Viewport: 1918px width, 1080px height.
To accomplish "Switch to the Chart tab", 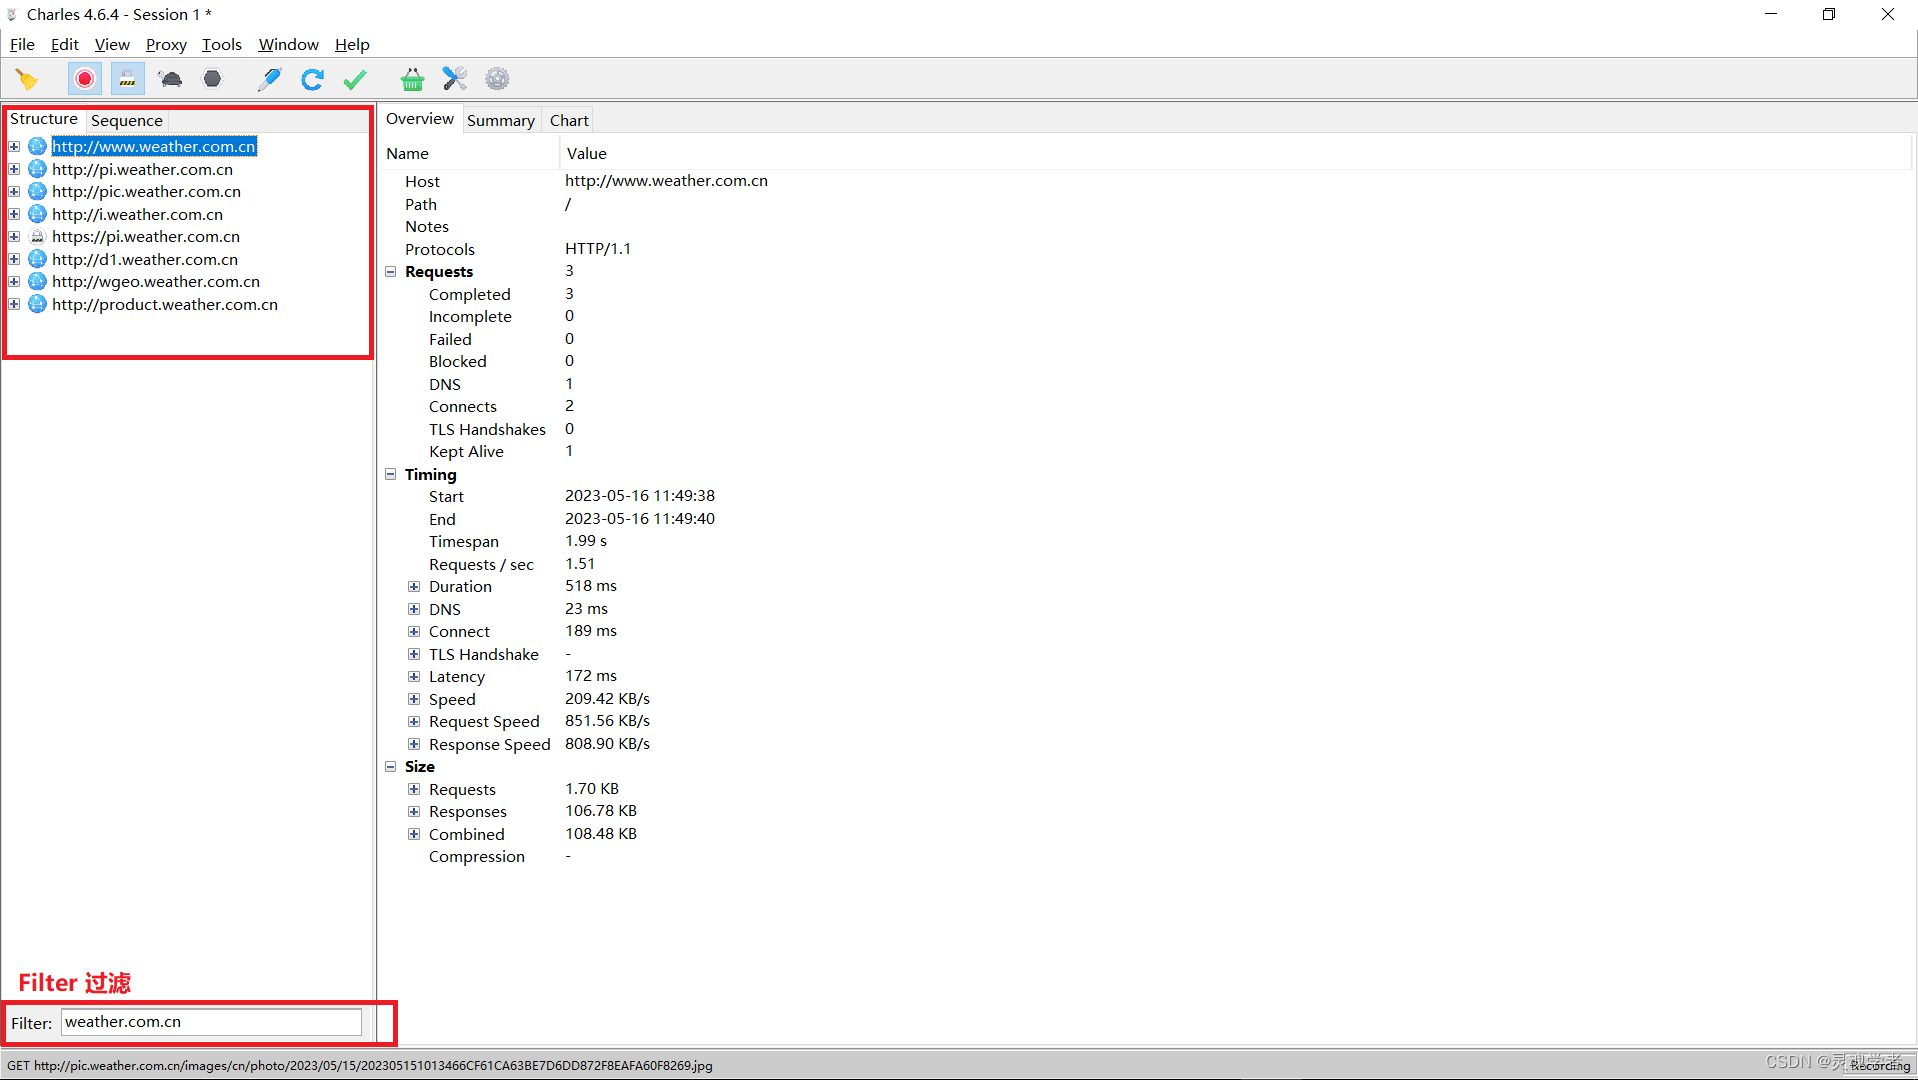I will (569, 120).
